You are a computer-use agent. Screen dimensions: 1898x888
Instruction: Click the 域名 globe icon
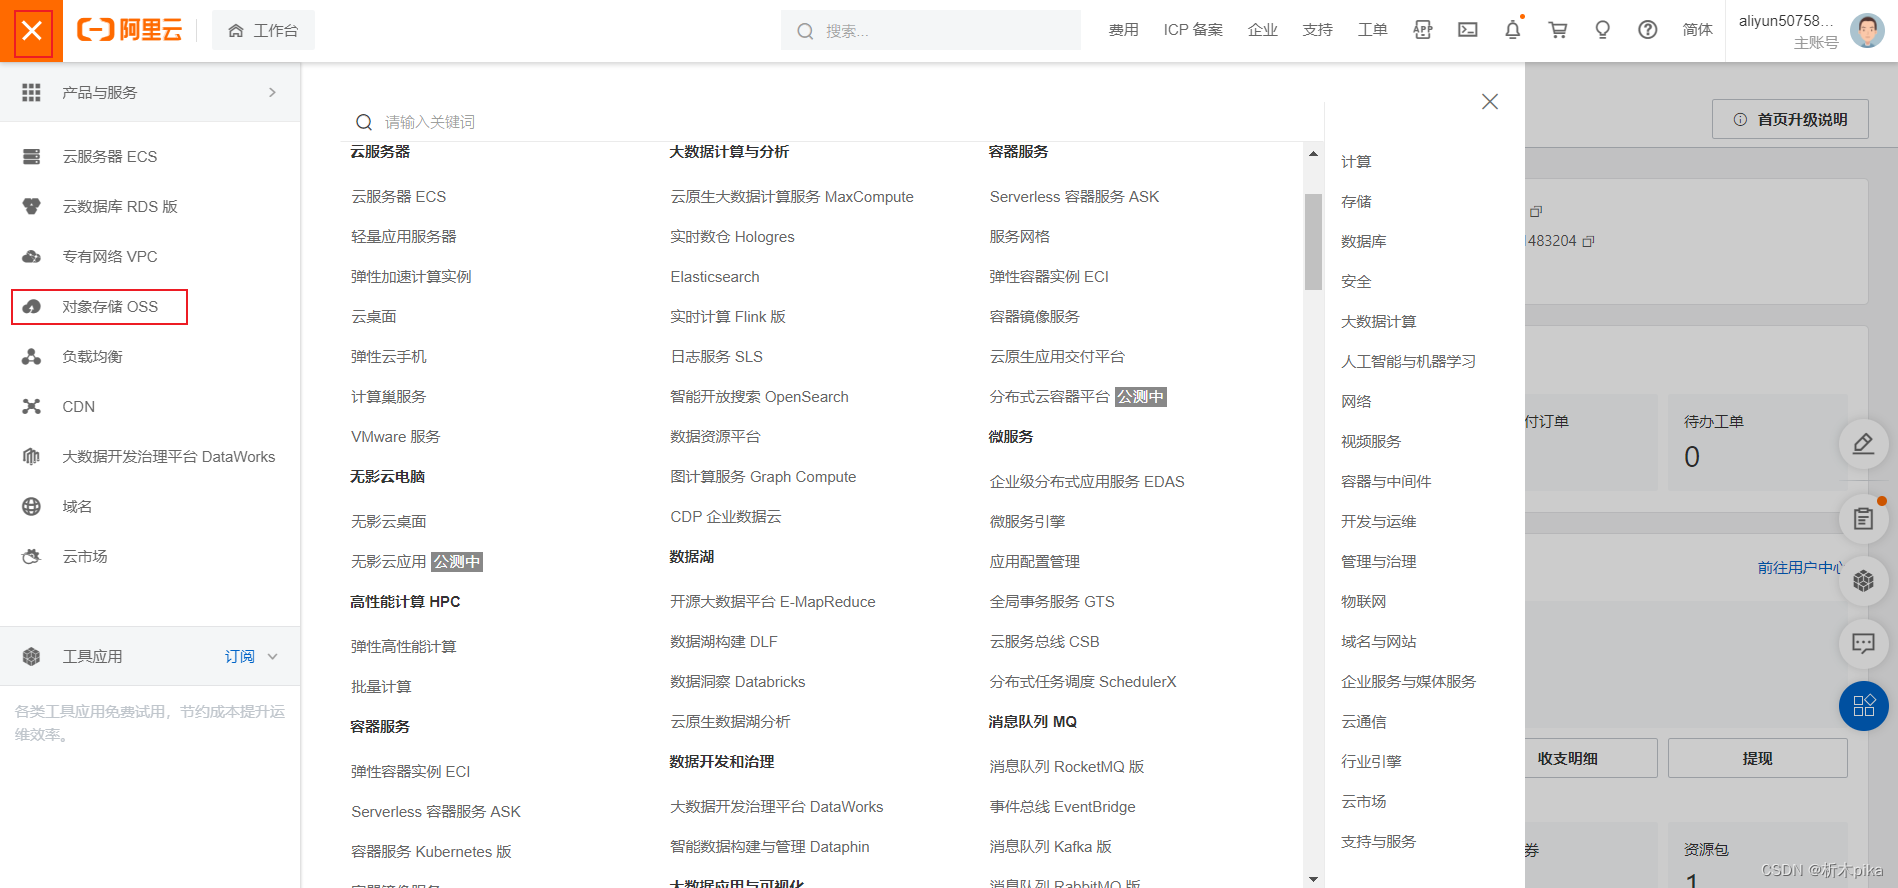[x=31, y=506]
